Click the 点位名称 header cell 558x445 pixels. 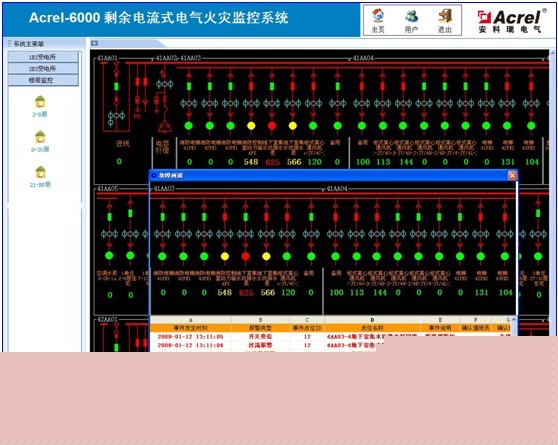[372, 328]
